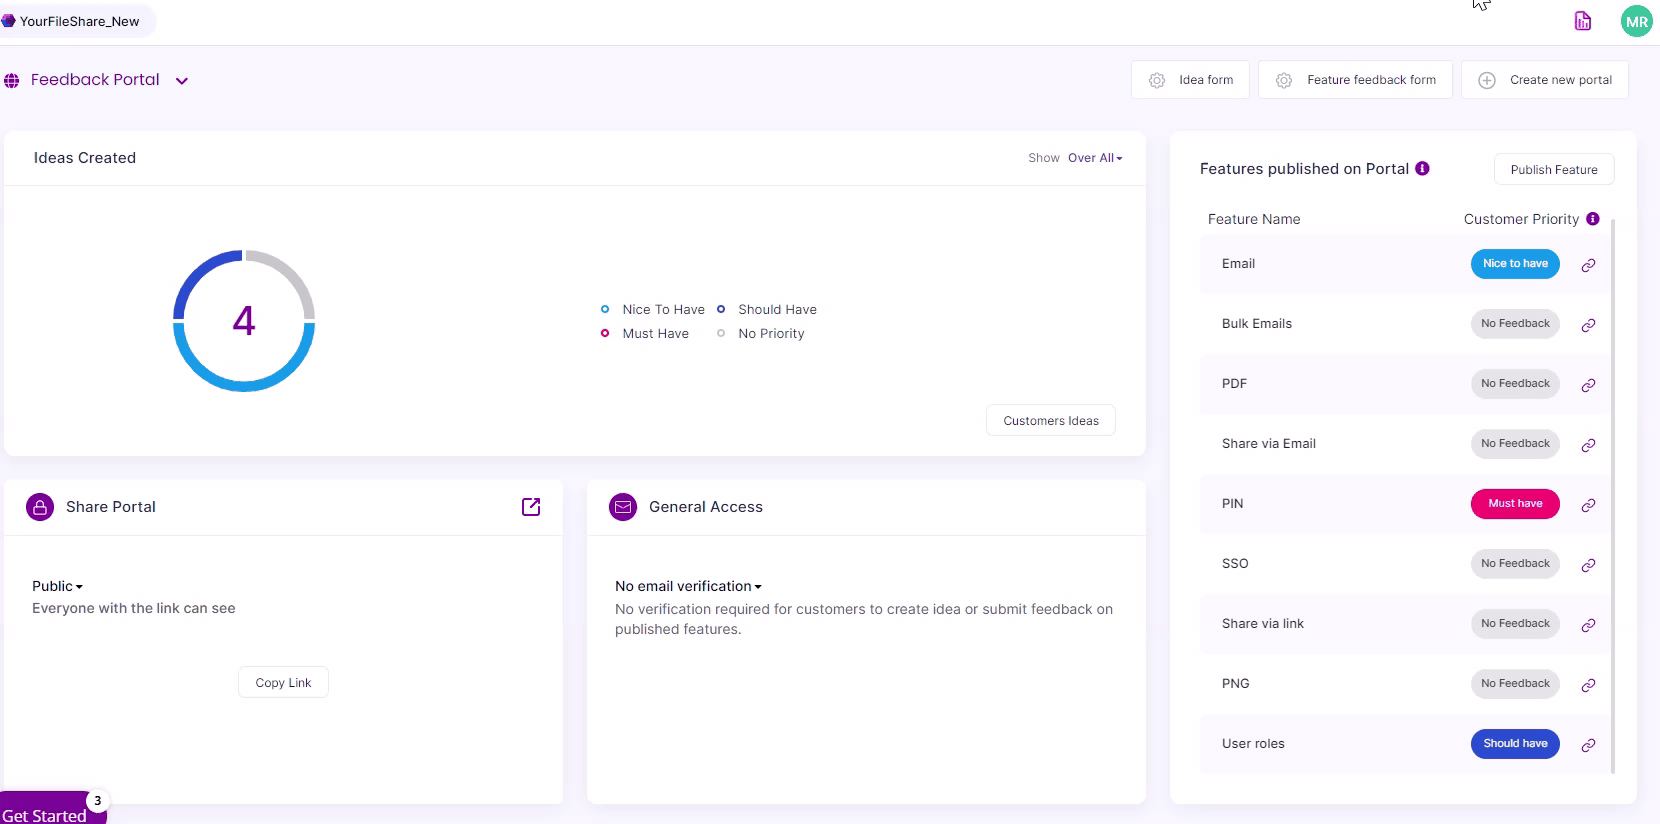Toggle Must Have legend marker
Screen dimensions: 1660x824
[x=605, y=333]
